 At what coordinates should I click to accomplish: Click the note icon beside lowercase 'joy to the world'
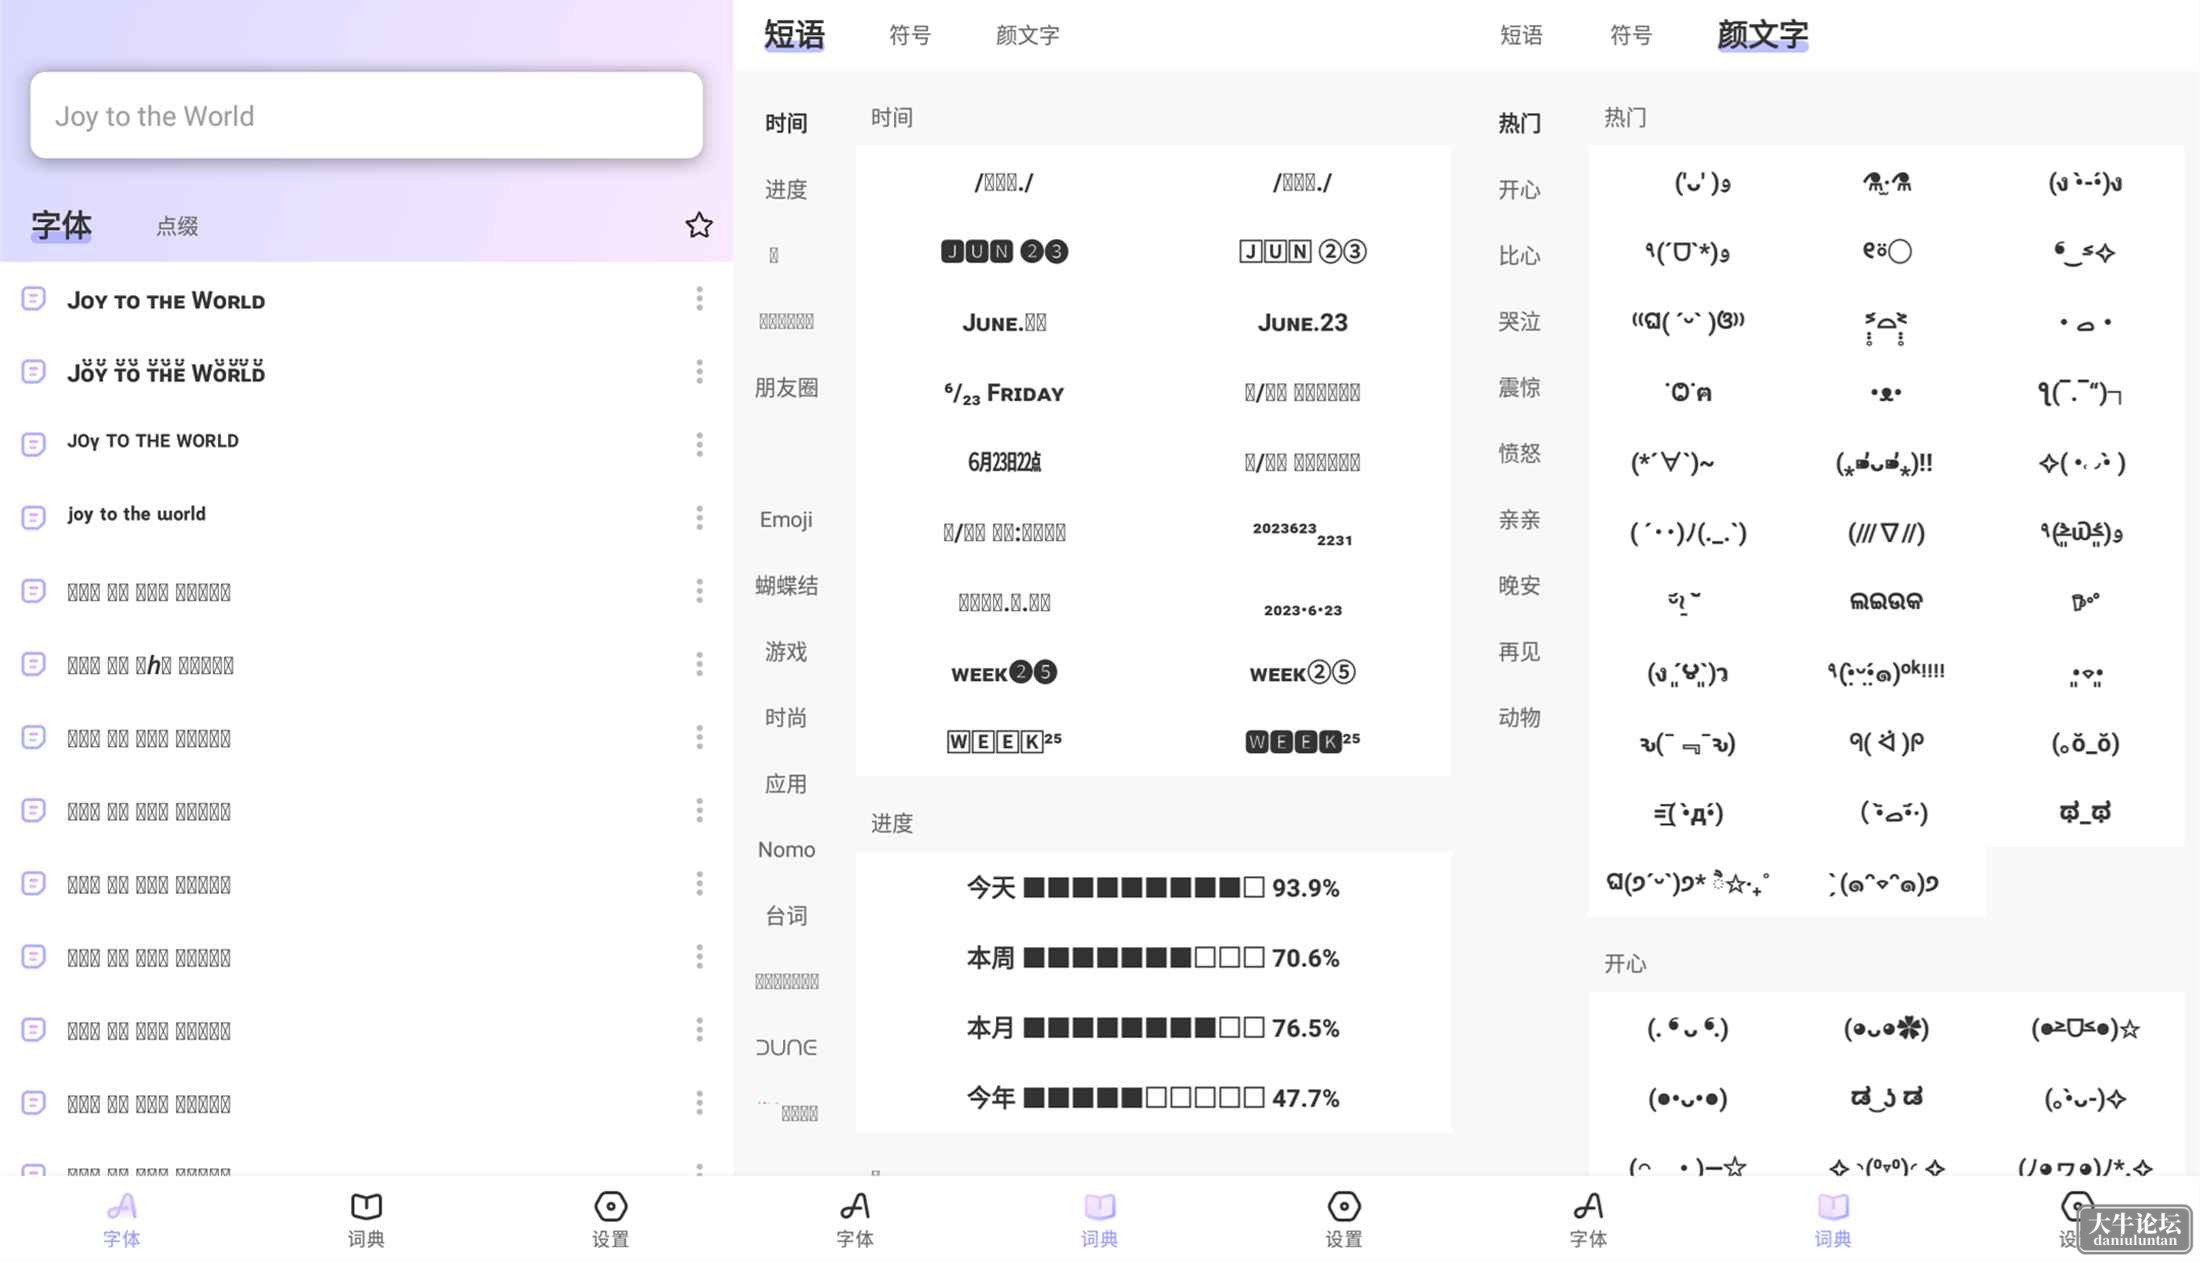point(33,517)
